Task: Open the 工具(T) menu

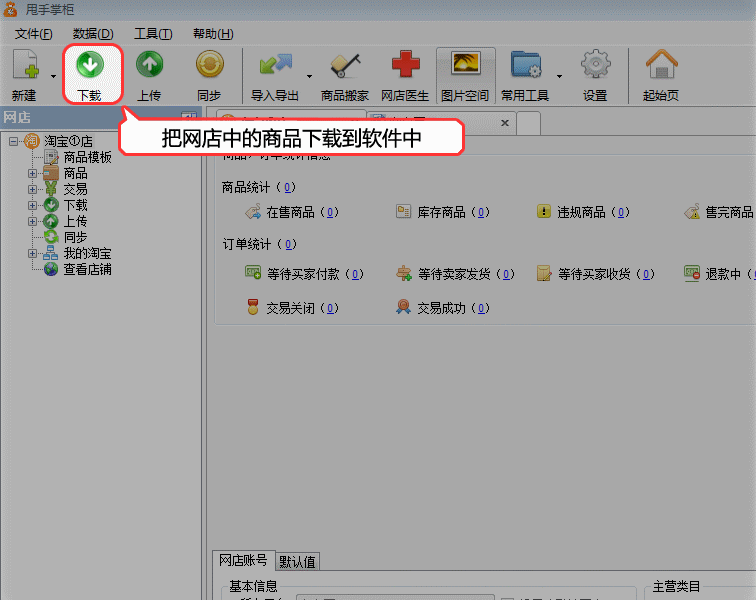Action: tap(153, 34)
